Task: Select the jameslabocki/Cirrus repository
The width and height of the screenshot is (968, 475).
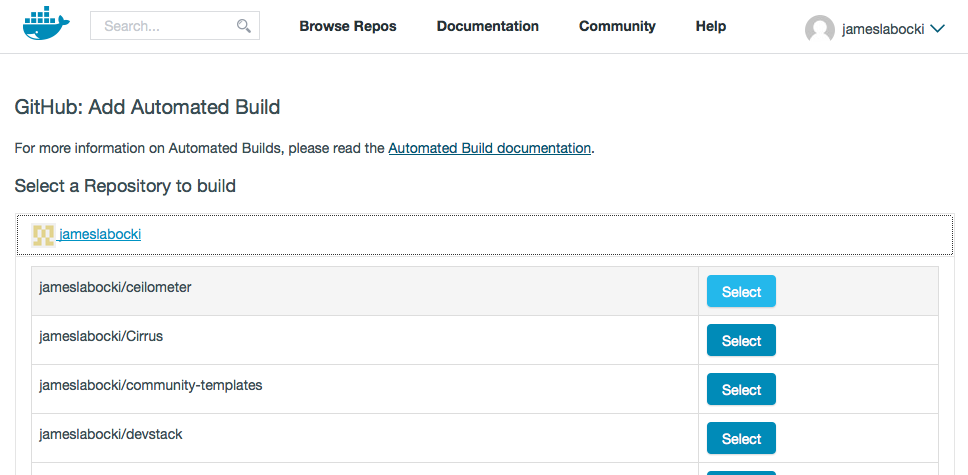Action: click(741, 341)
